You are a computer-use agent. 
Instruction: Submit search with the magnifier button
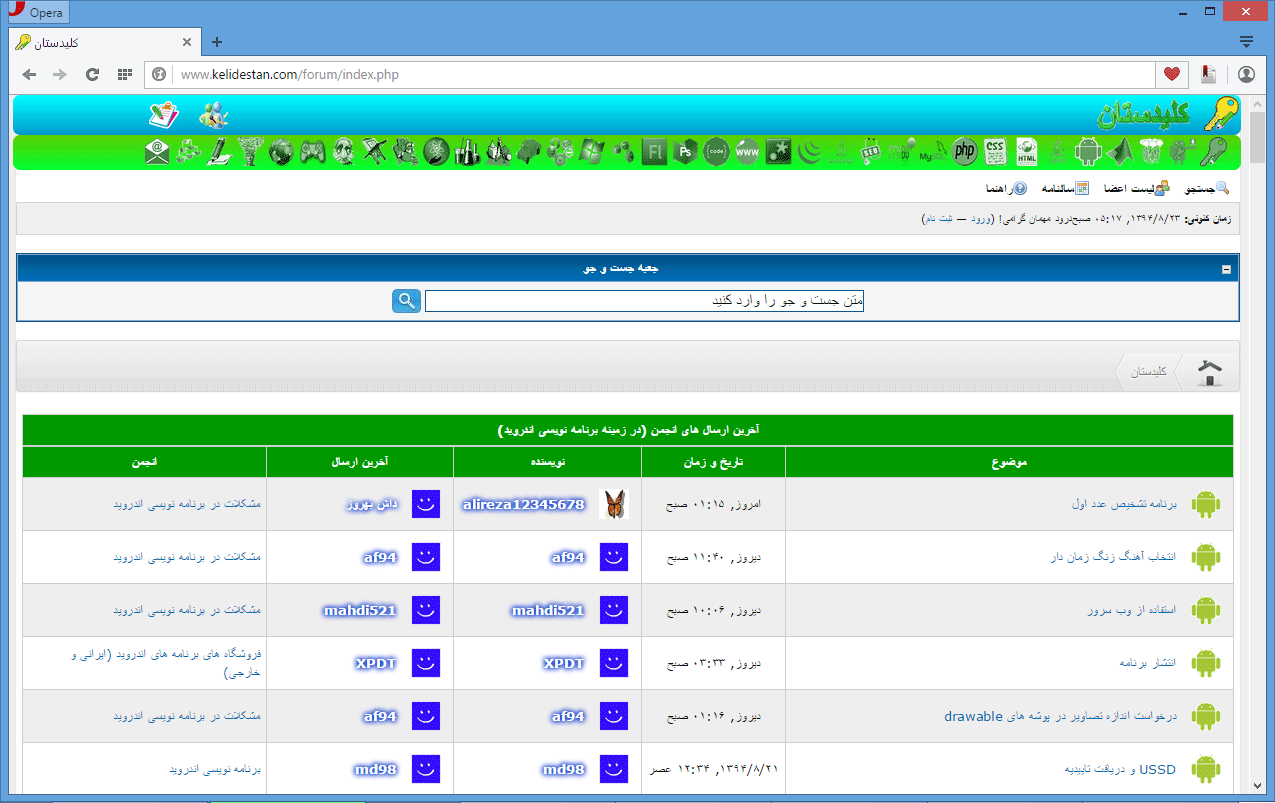pyautogui.click(x=406, y=301)
